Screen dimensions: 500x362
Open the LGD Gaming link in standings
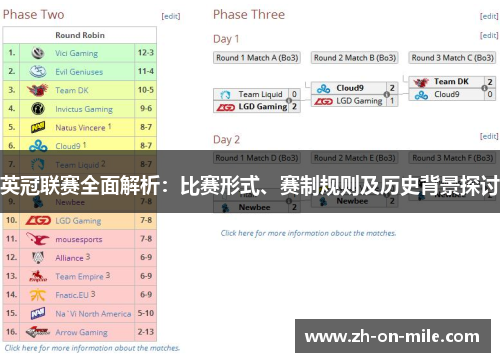[78, 221]
